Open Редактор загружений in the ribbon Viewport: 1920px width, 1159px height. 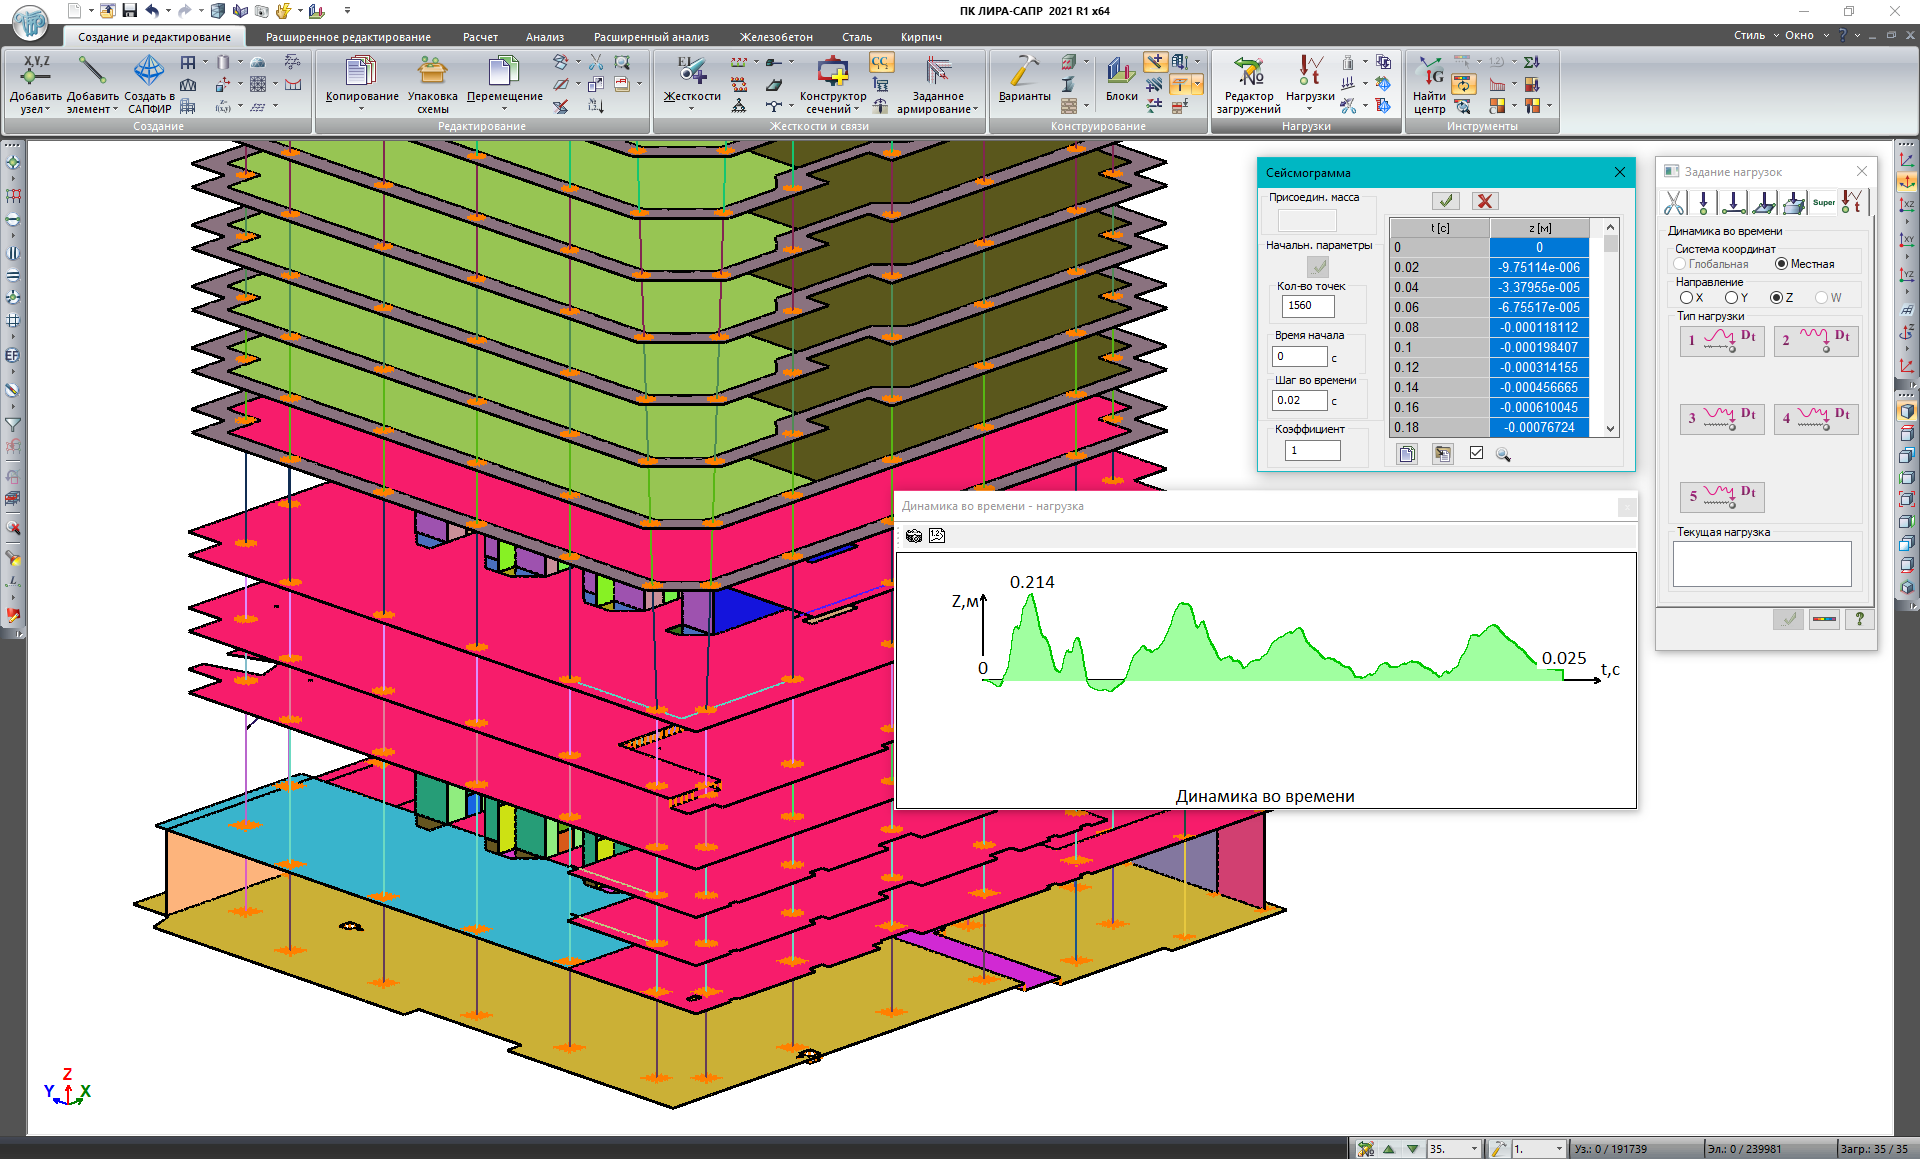coord(1248,72)
